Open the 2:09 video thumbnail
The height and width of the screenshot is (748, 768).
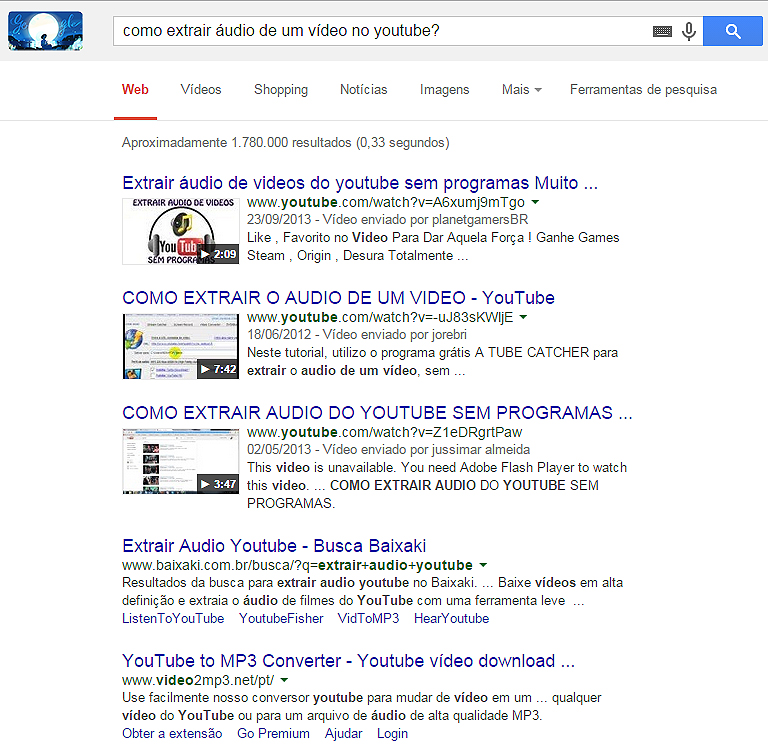(181, 231)
